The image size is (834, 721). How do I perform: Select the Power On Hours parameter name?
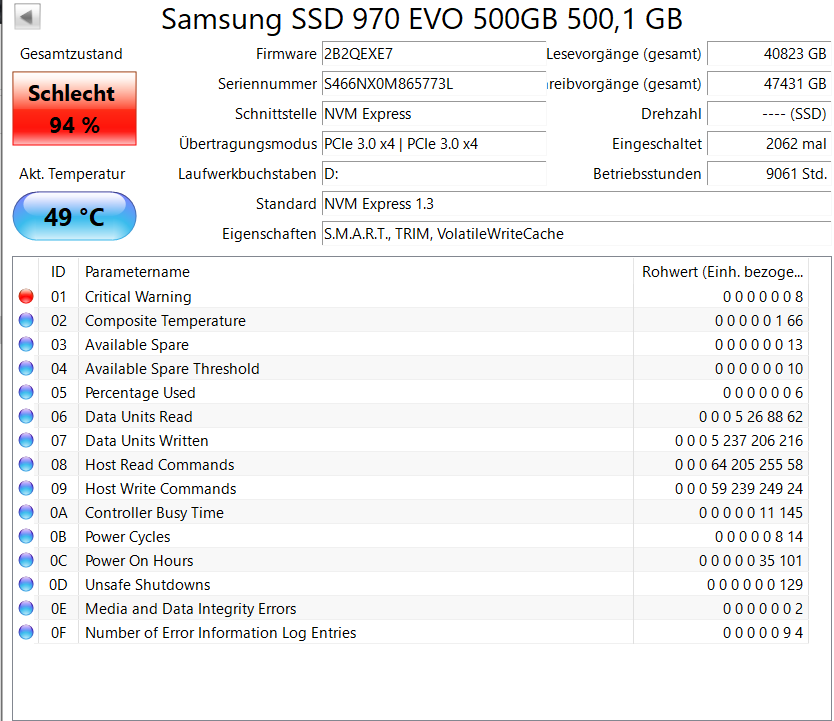tap(139, 560)
